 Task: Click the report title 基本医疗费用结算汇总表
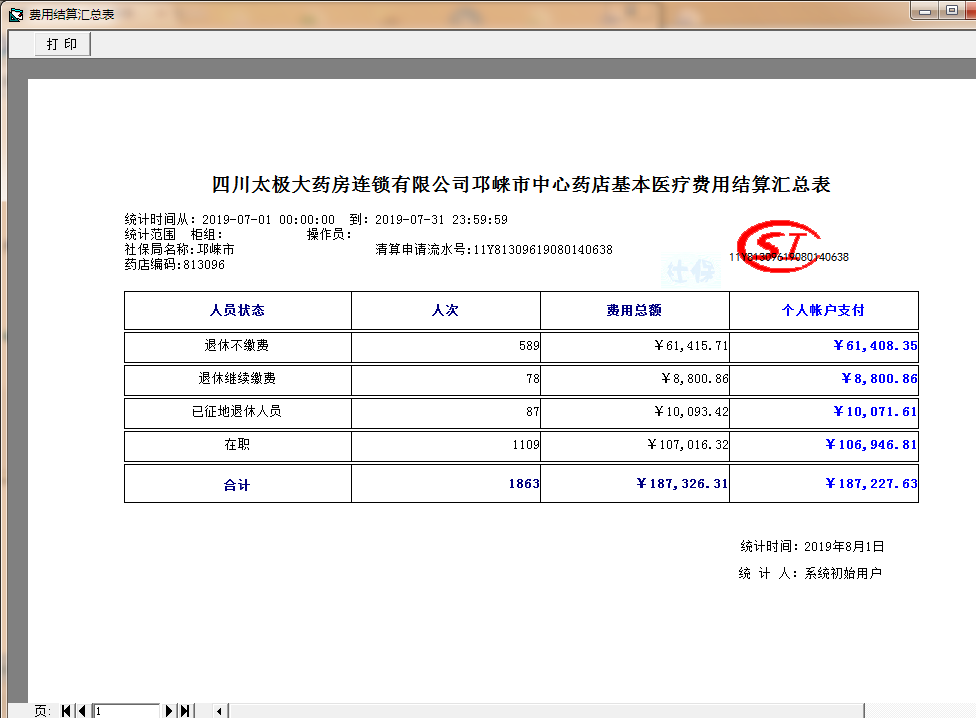(x=721, y=185)
